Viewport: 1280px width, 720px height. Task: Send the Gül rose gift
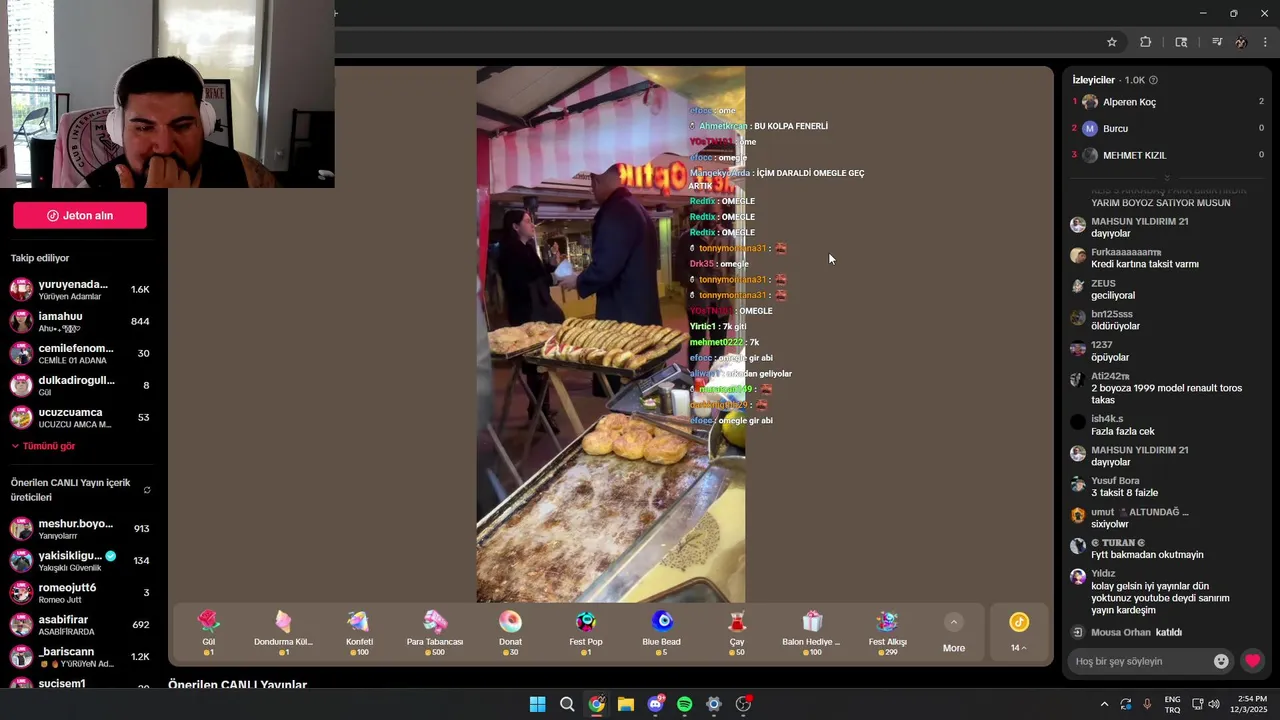208,633
